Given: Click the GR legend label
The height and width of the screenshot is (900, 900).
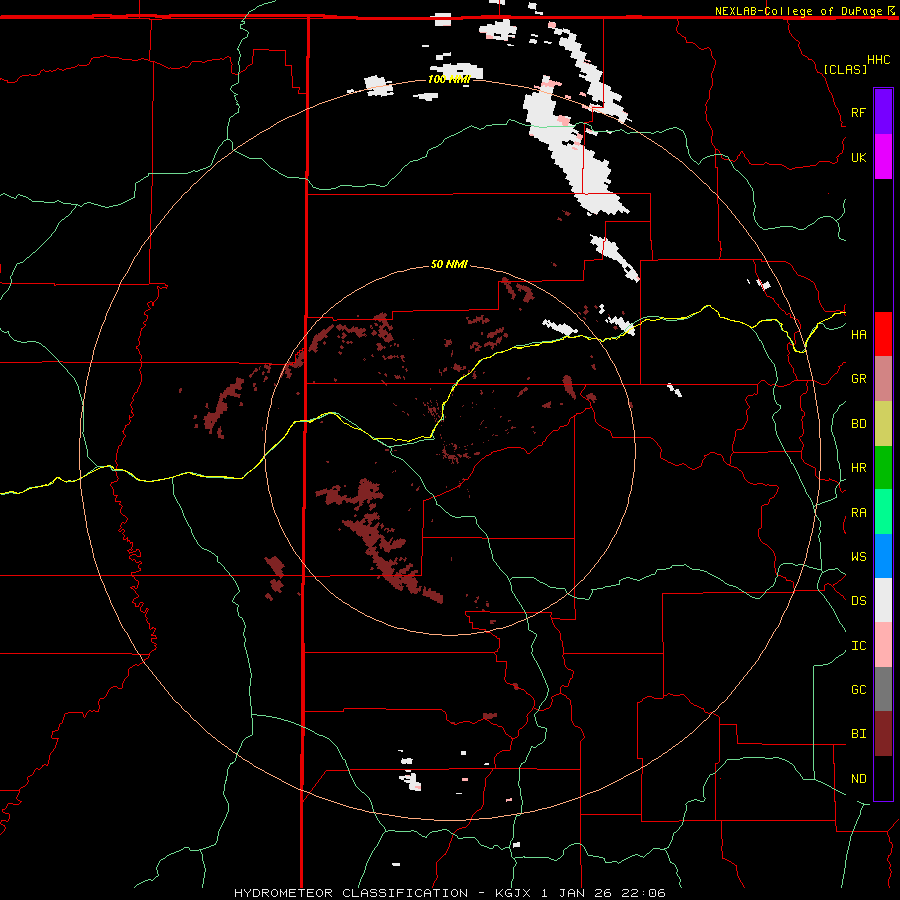Looking at the screenshot, I should [858, 379].
